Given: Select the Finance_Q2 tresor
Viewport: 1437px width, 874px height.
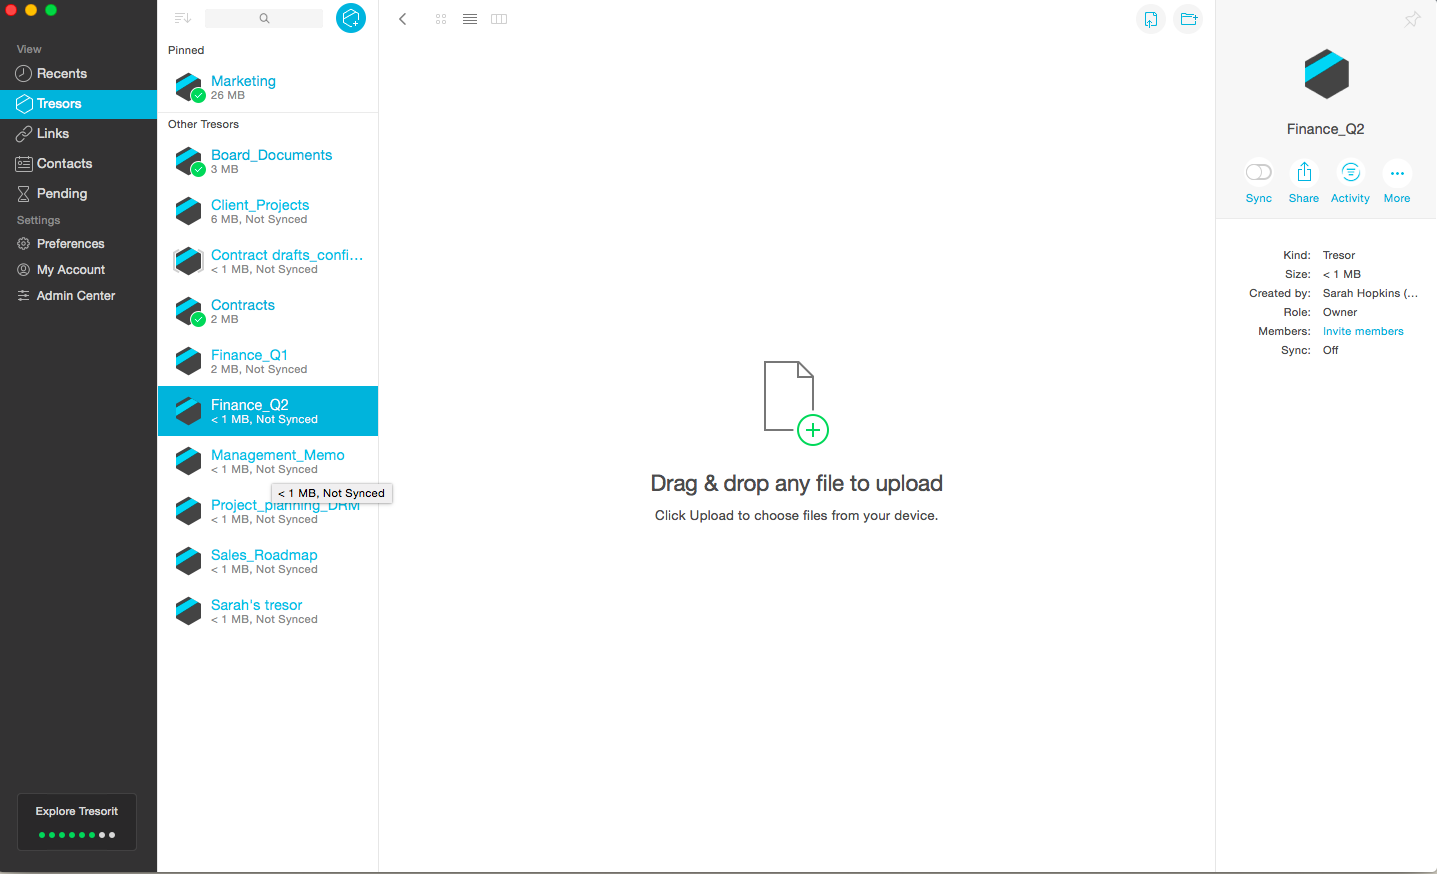Looking at the screenshot, I should pyautogui.click(x=268, y=411).
